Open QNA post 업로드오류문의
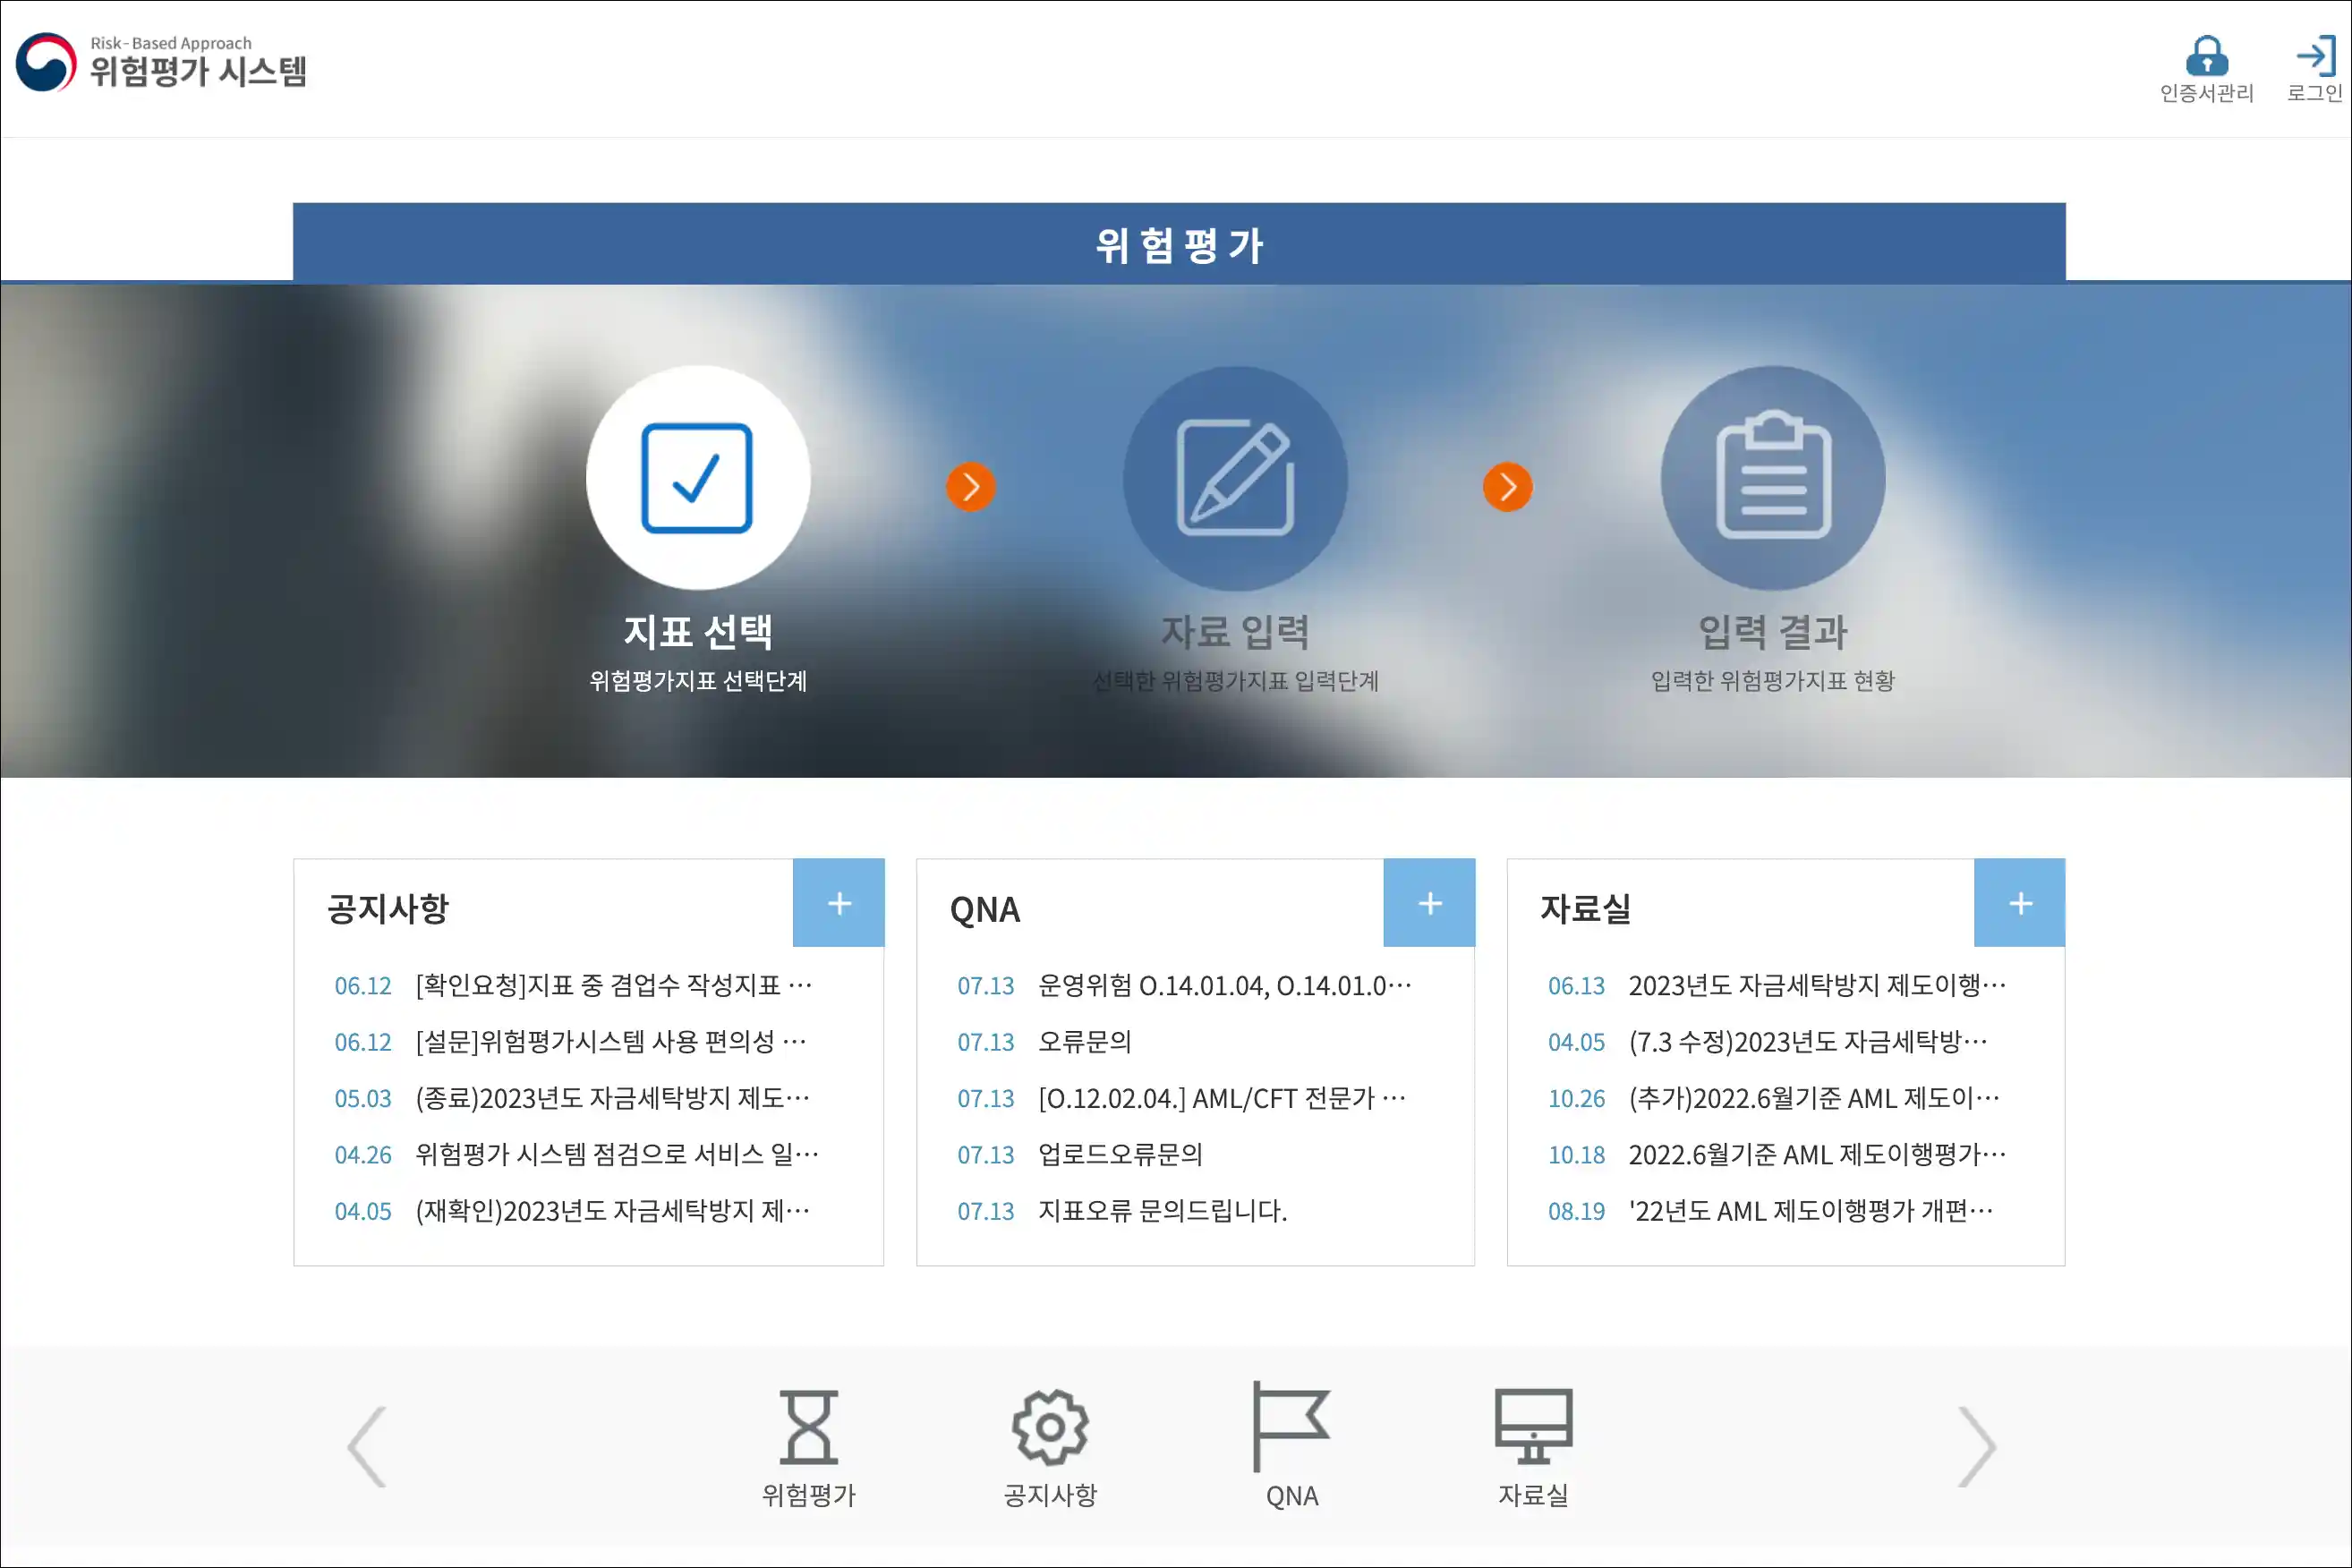The image size is (2352, 1568). pos(1120,1154)
